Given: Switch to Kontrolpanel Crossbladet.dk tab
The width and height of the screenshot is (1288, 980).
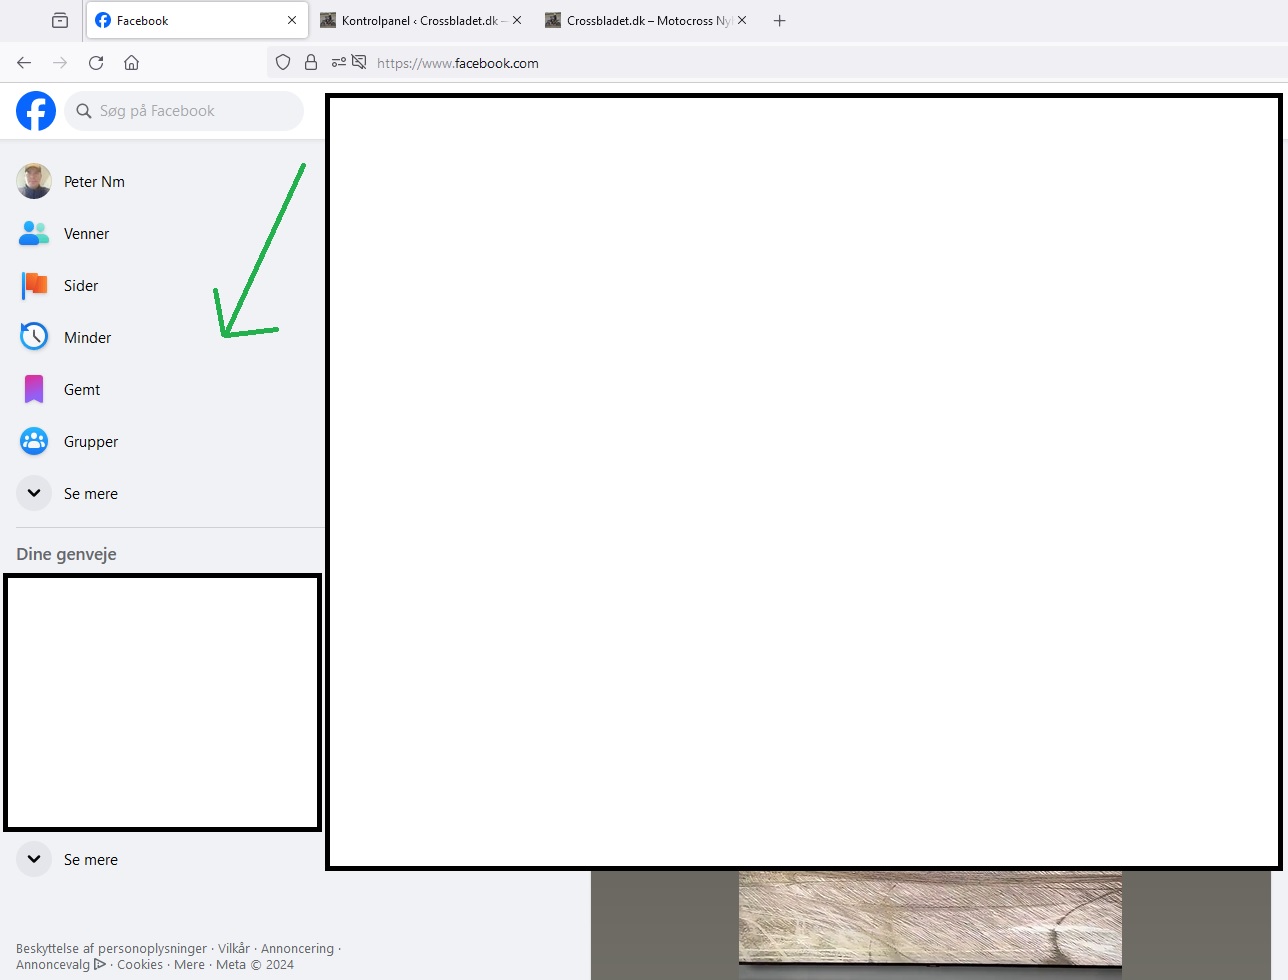Looking at the screenshot, I should point(420,20).
